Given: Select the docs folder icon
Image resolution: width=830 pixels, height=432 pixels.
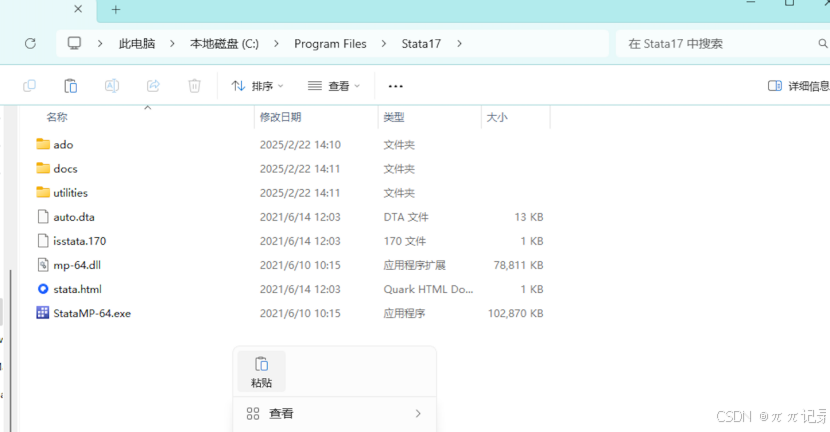Looking at the screenshot, I should point(43,168).
